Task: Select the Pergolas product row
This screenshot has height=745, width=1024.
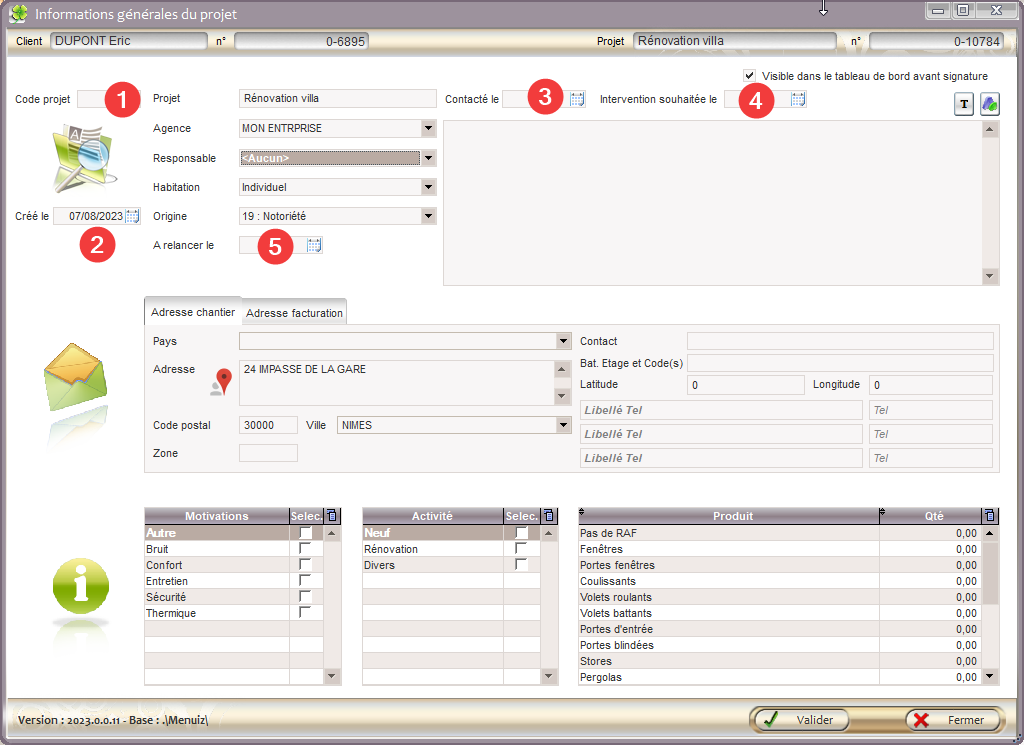Action: [x=778, y=677]
